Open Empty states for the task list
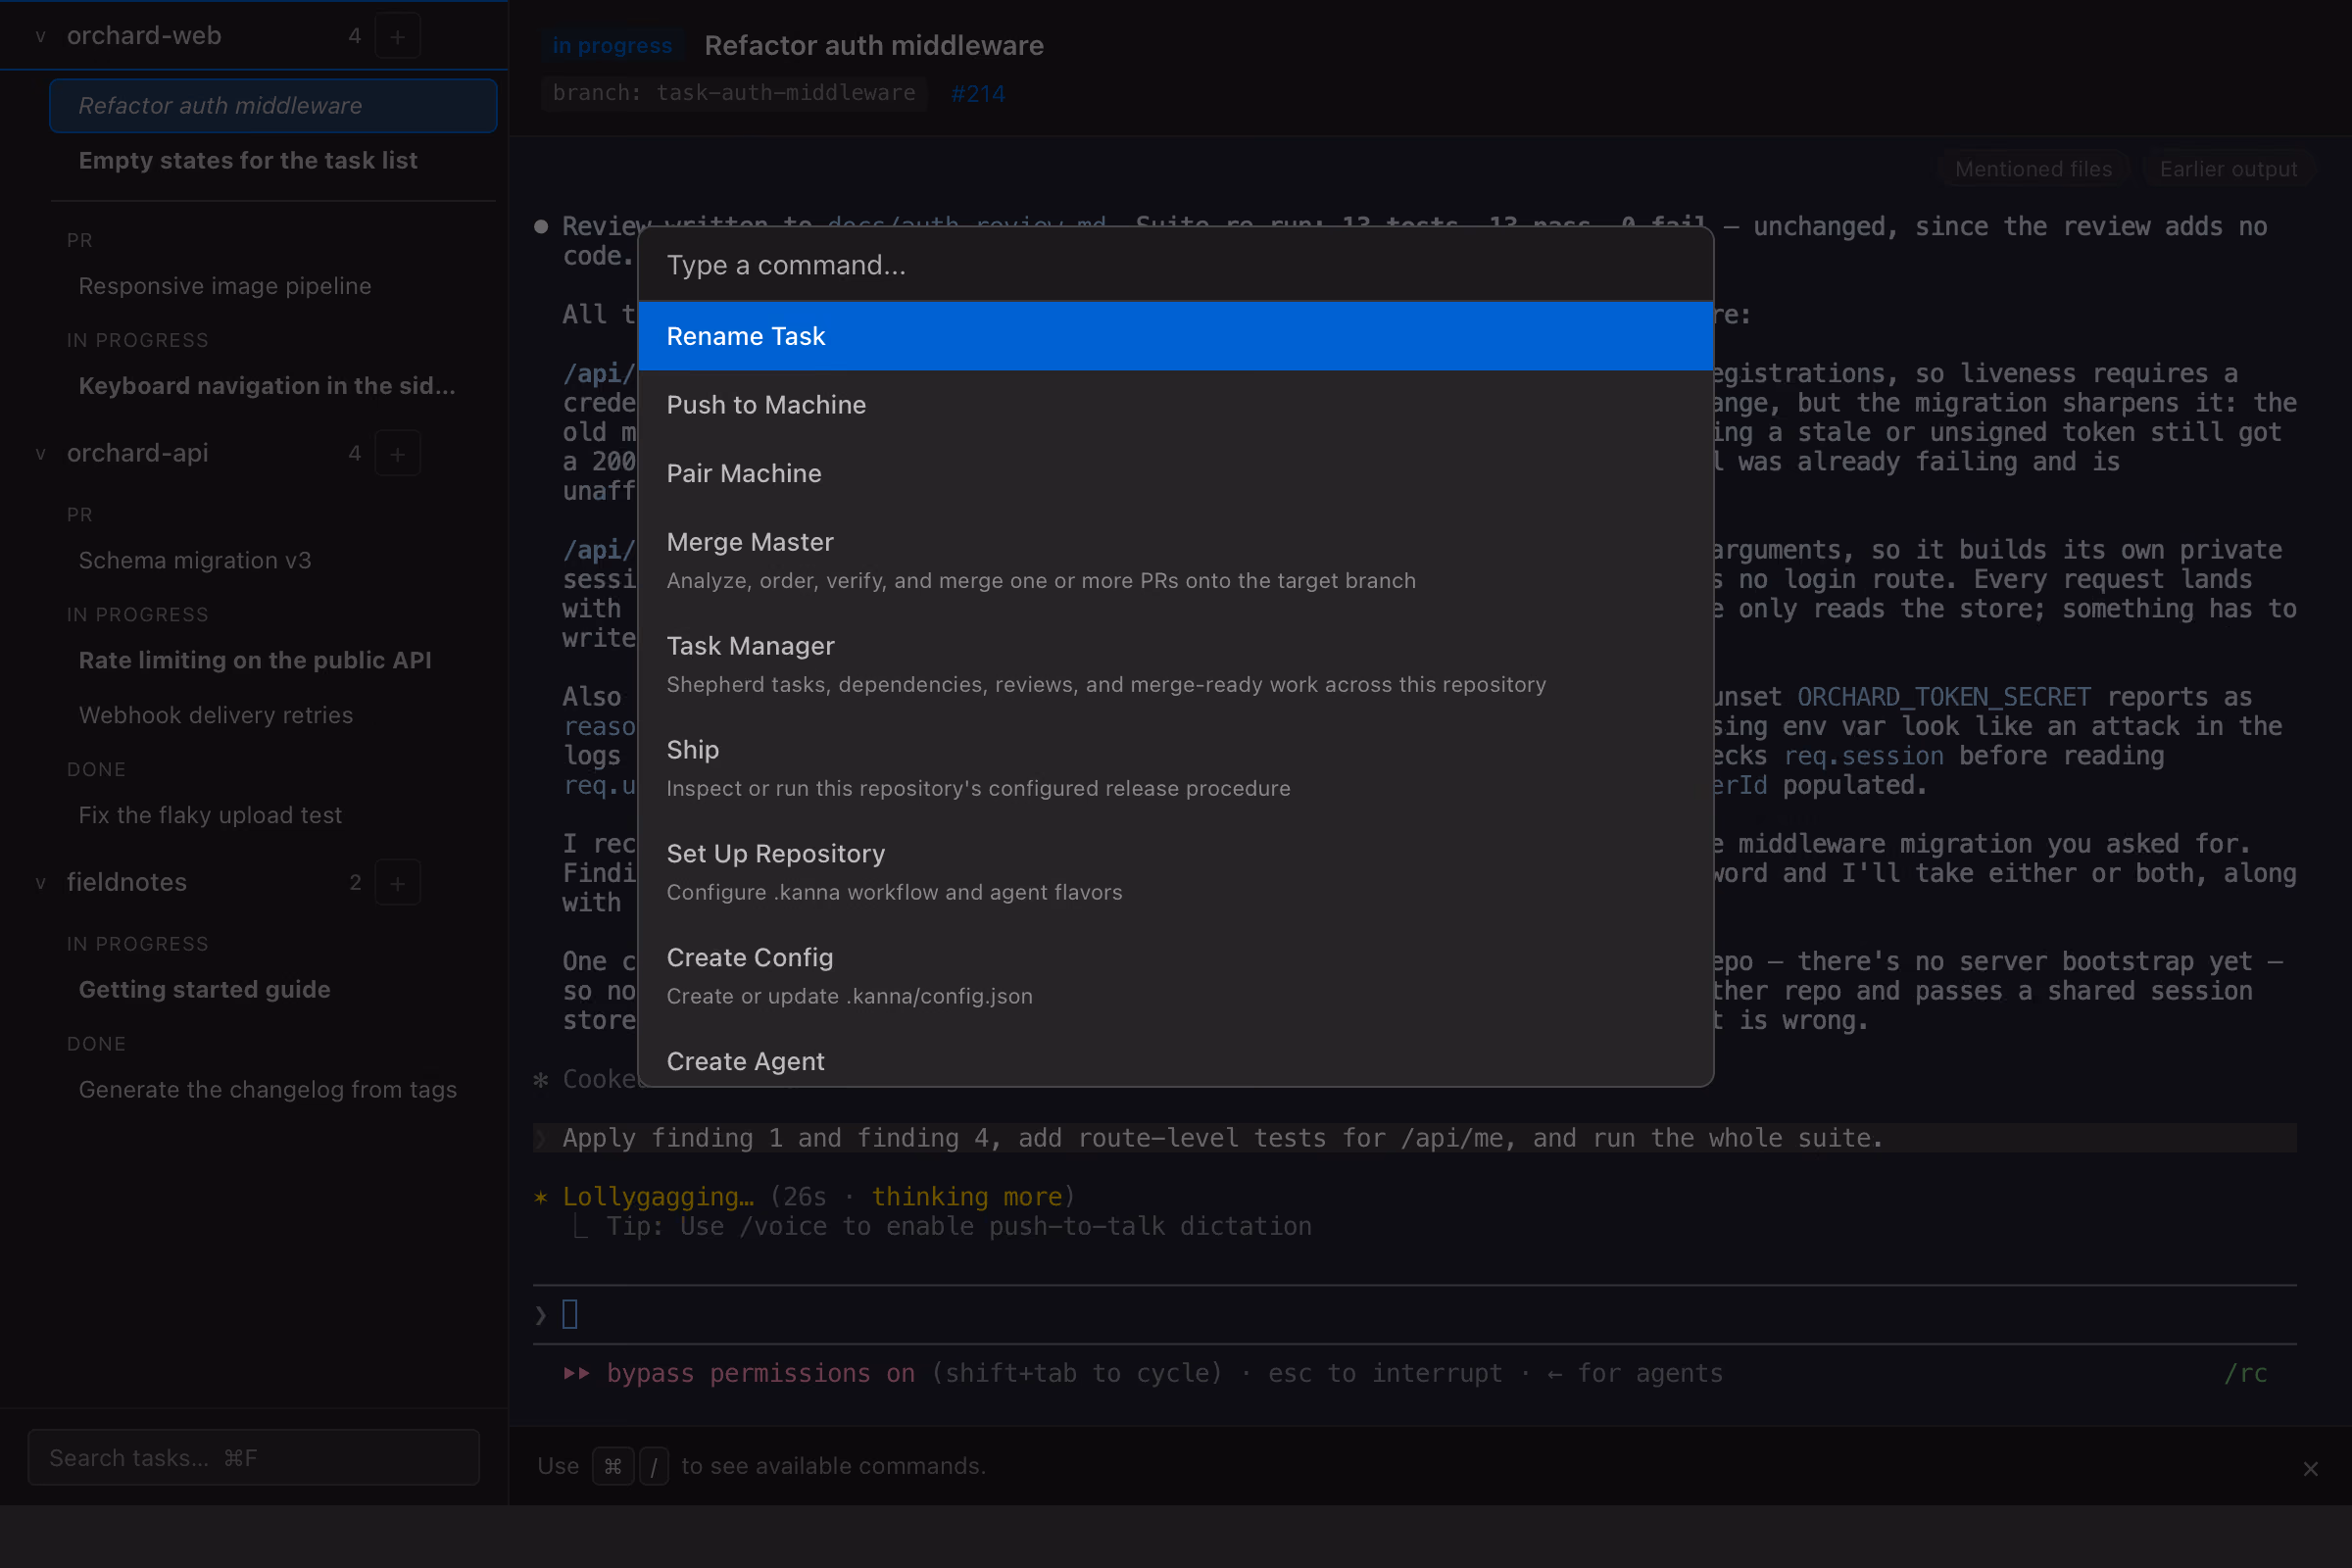Image resolution: width=2352 pixels, height=1568 pixels. pyautogui.click(x=273, y=160)
